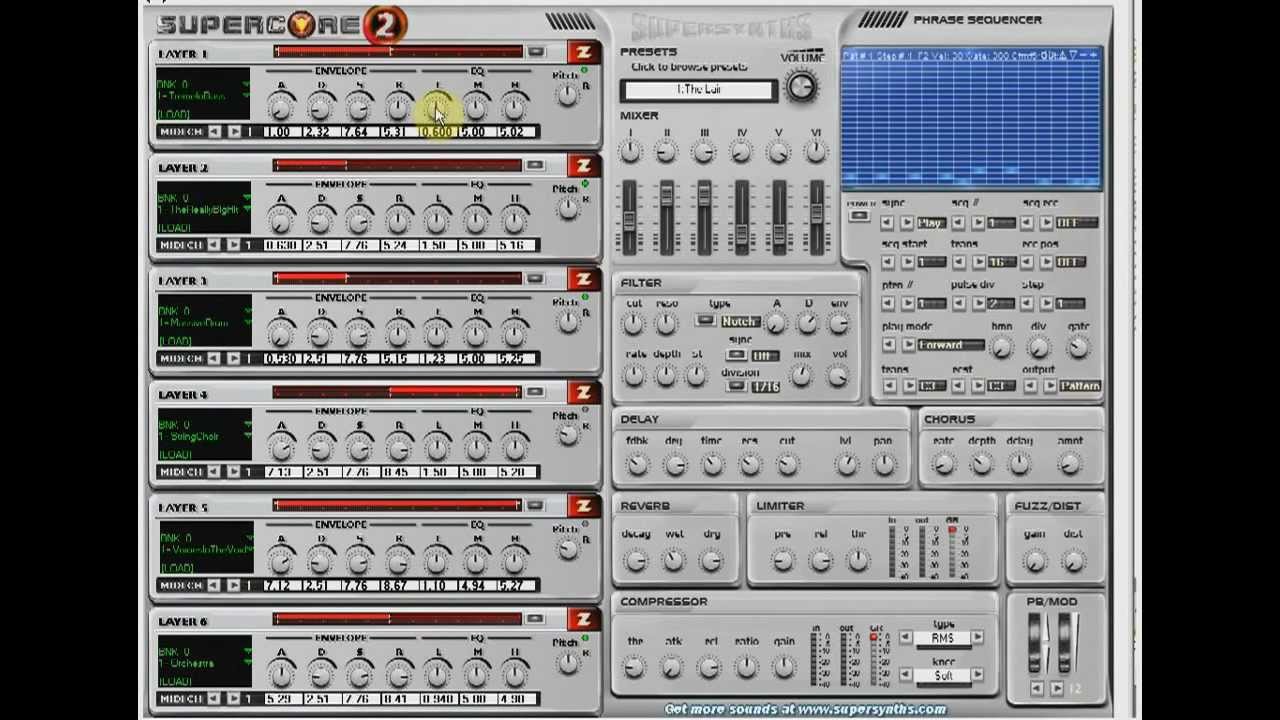
Task: Increase Layer 3 MIDI channel with right arrow
Action: click(234, 358)
